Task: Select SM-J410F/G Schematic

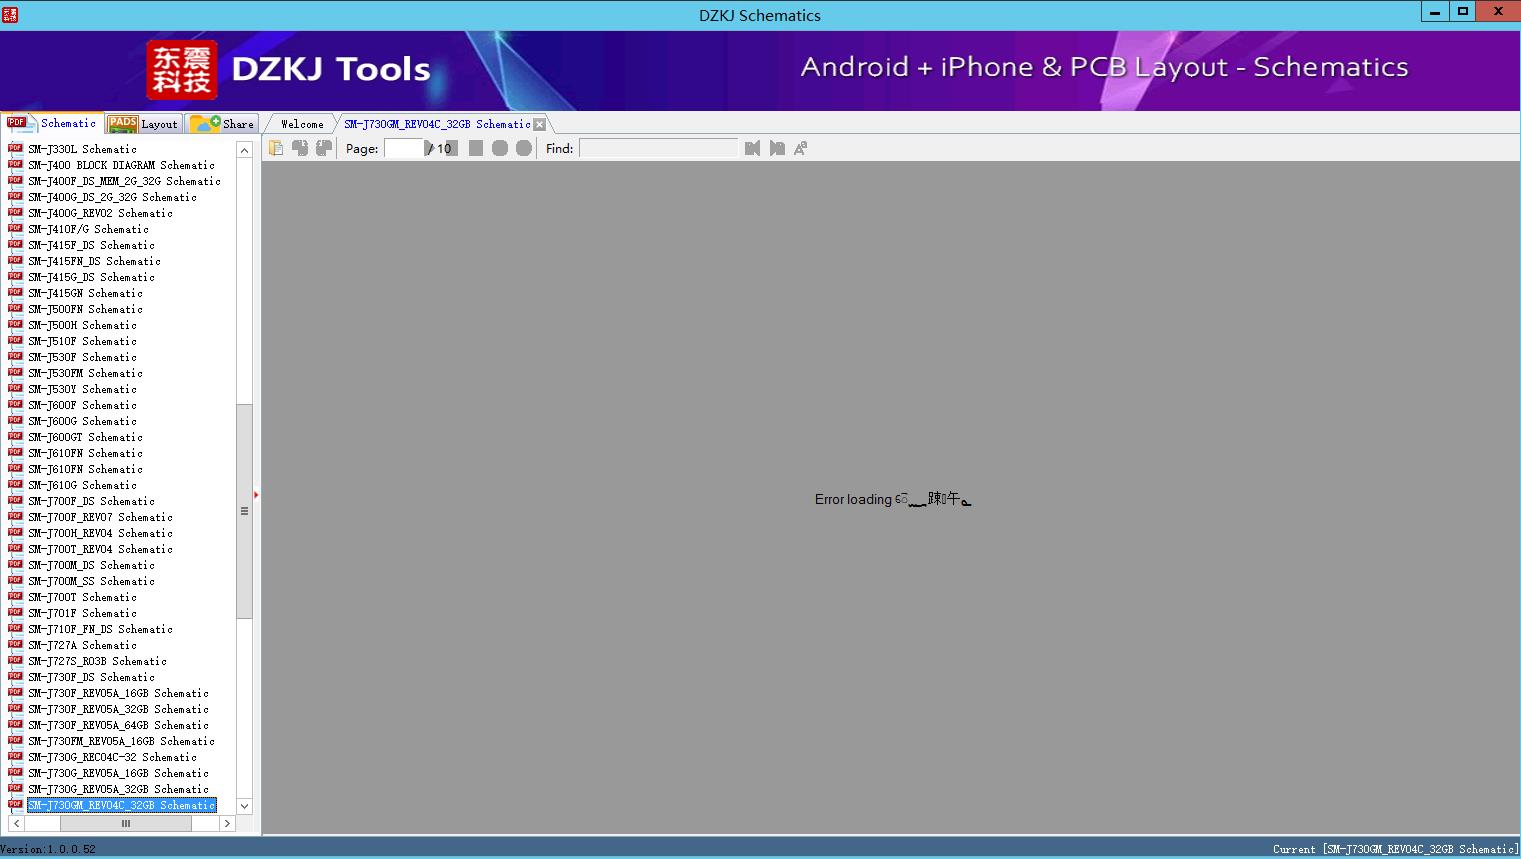Action: pyautogui.click(x=89, y=229)
